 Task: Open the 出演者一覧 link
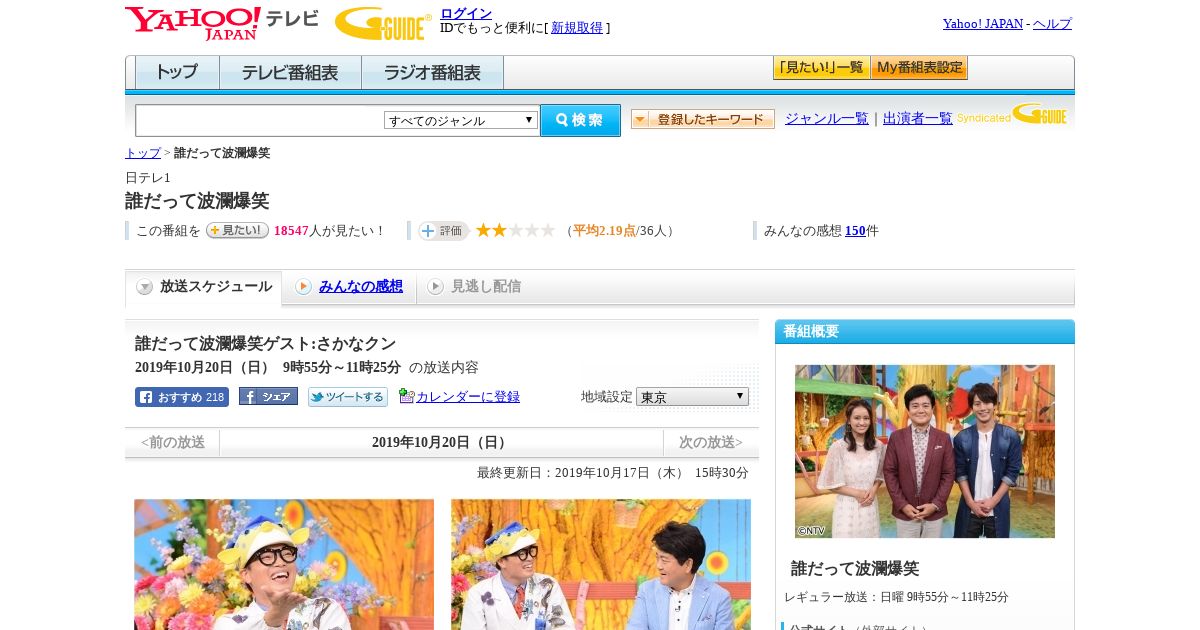(x=918, y=119)
